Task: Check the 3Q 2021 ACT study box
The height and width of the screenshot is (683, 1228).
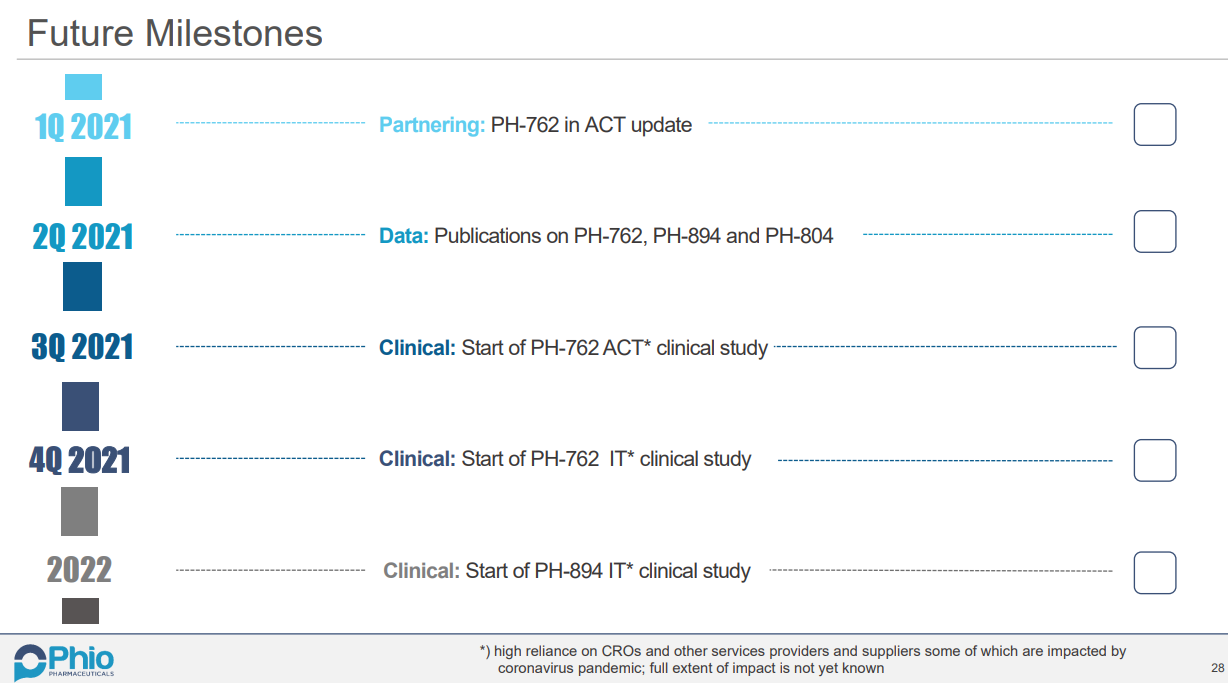Action: pos(1154,348)
